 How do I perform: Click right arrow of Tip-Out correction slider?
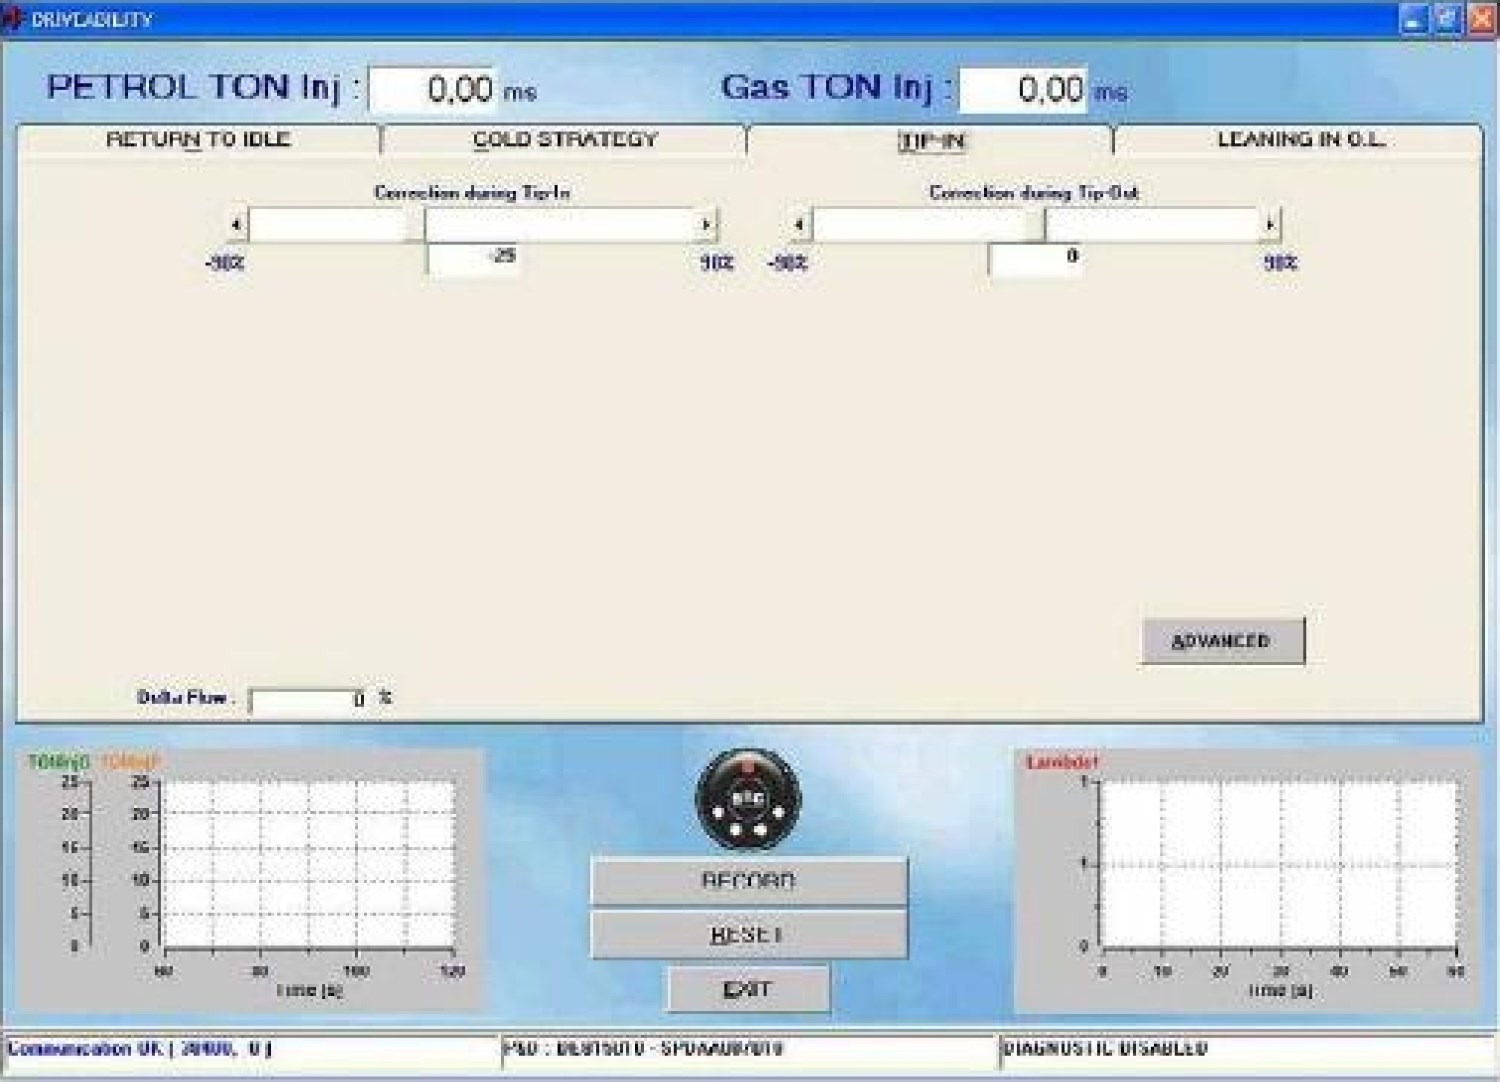pos(1270,225)
